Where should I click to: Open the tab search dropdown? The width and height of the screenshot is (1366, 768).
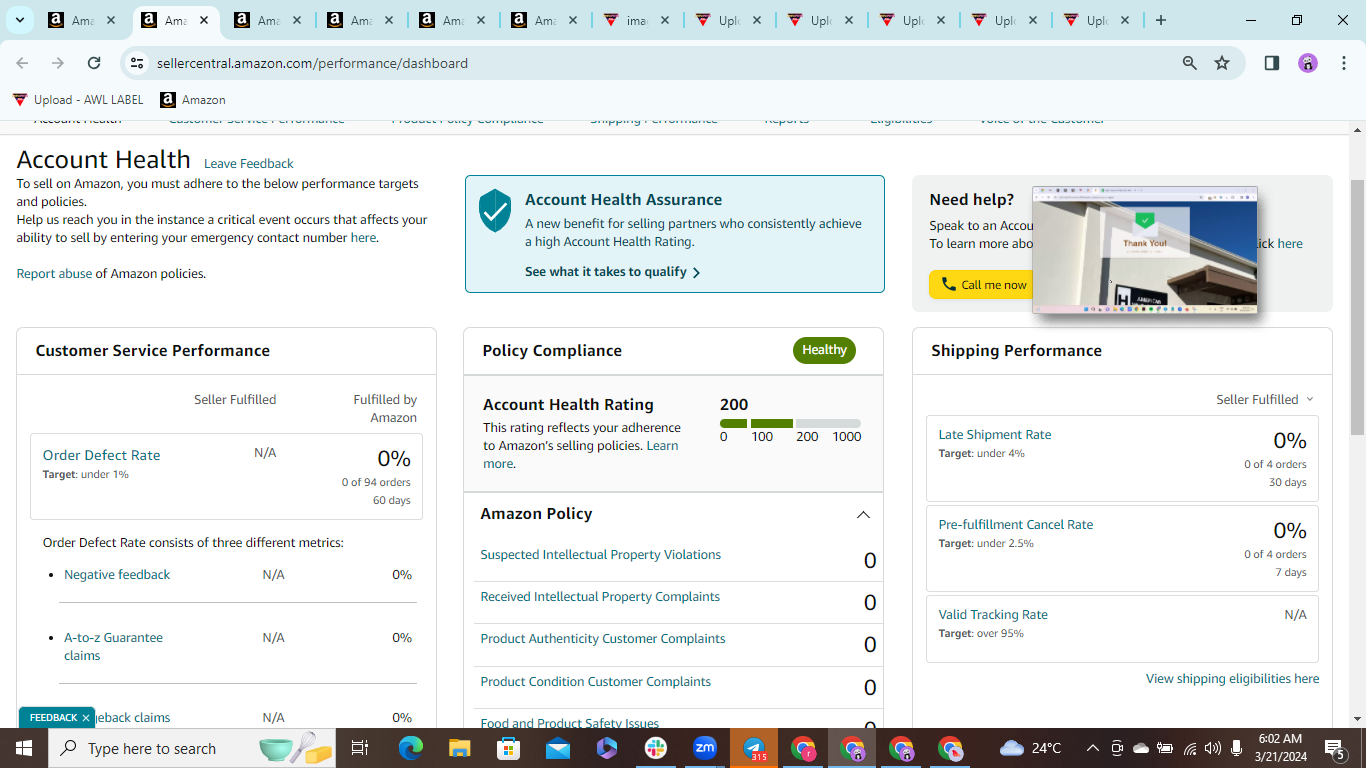(x=19, y=20)
